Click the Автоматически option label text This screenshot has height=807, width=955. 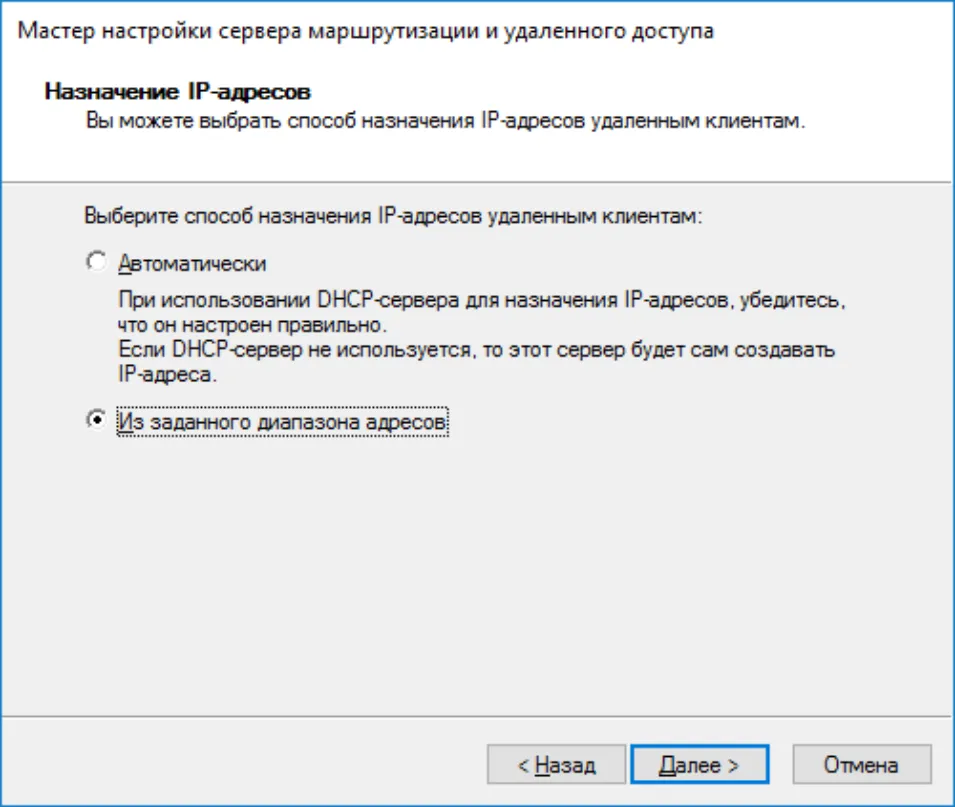(x=192, y=264)
